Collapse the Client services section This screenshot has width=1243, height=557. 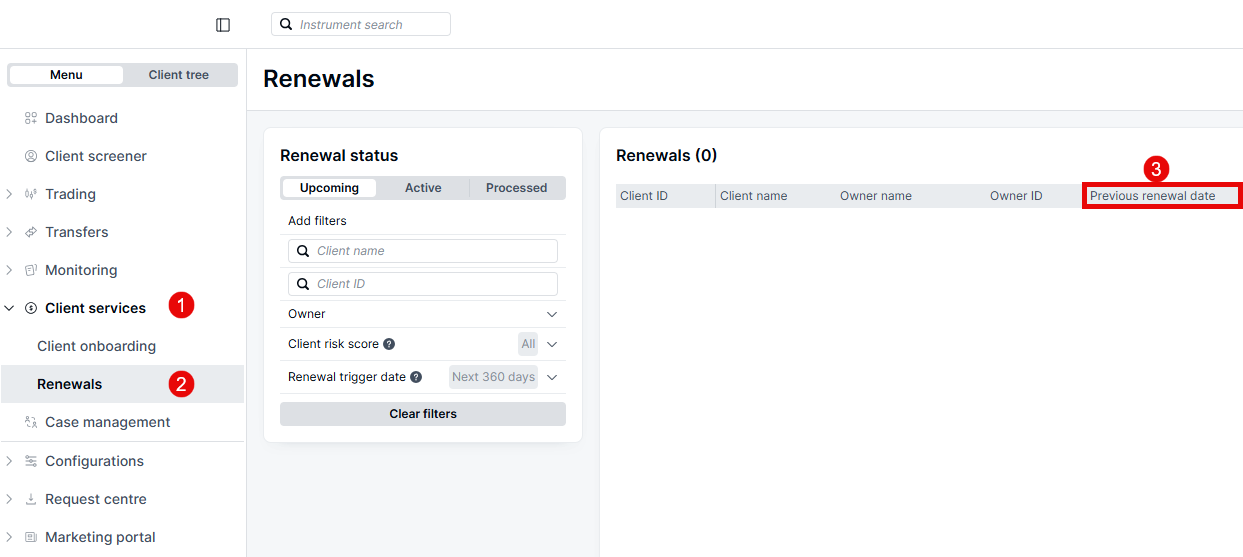click(x=9, y=308)
